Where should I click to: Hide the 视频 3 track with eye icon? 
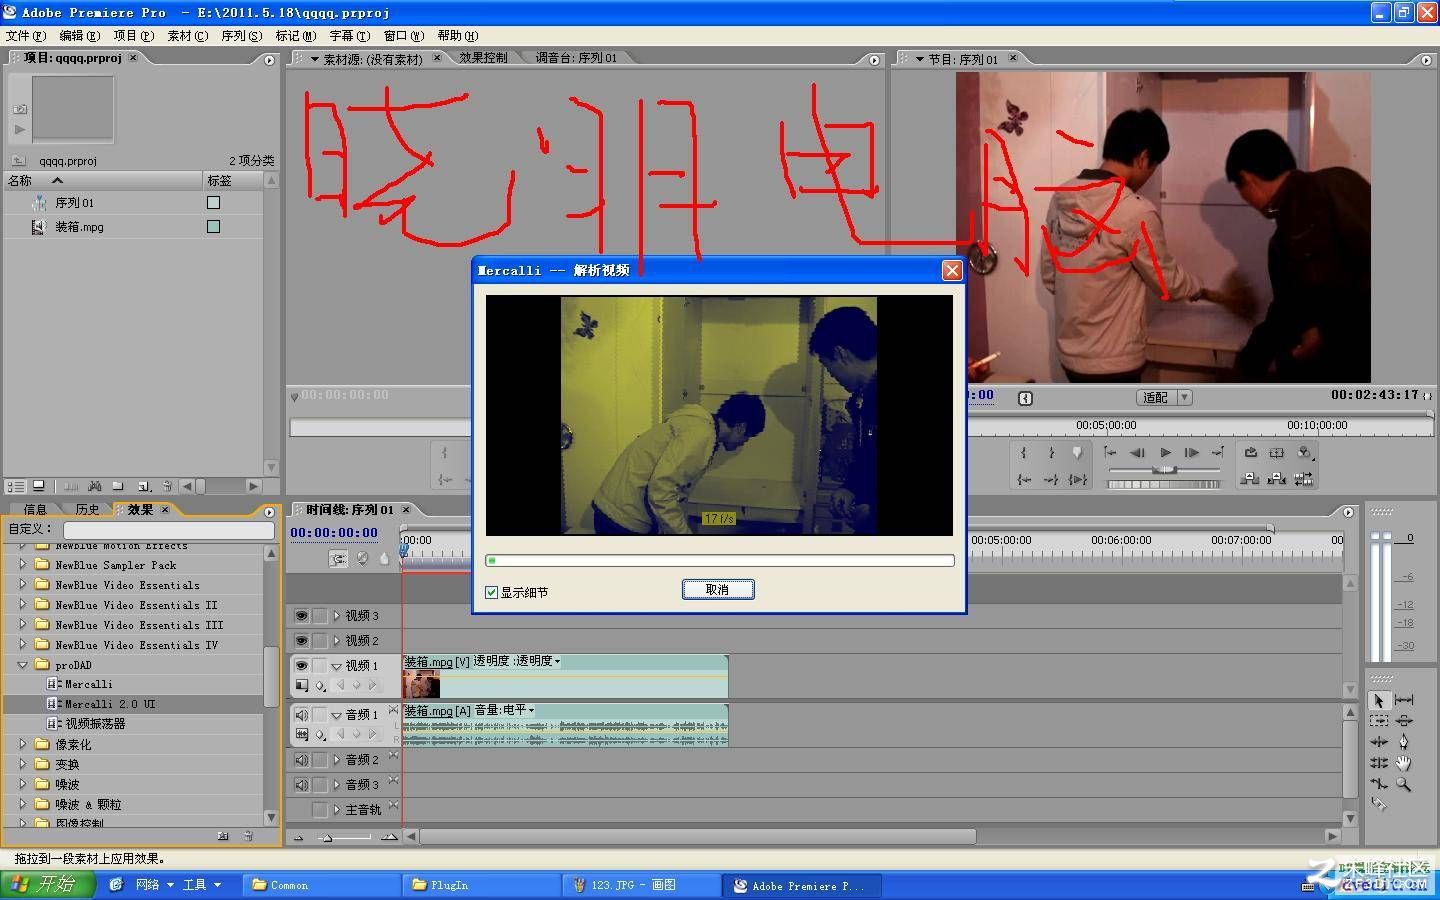(x=301, y=615)
